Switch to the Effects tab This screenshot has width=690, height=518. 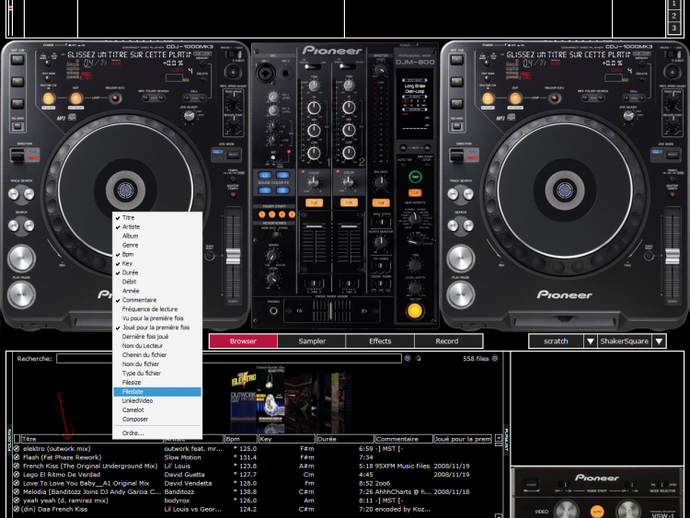point(380,341)
